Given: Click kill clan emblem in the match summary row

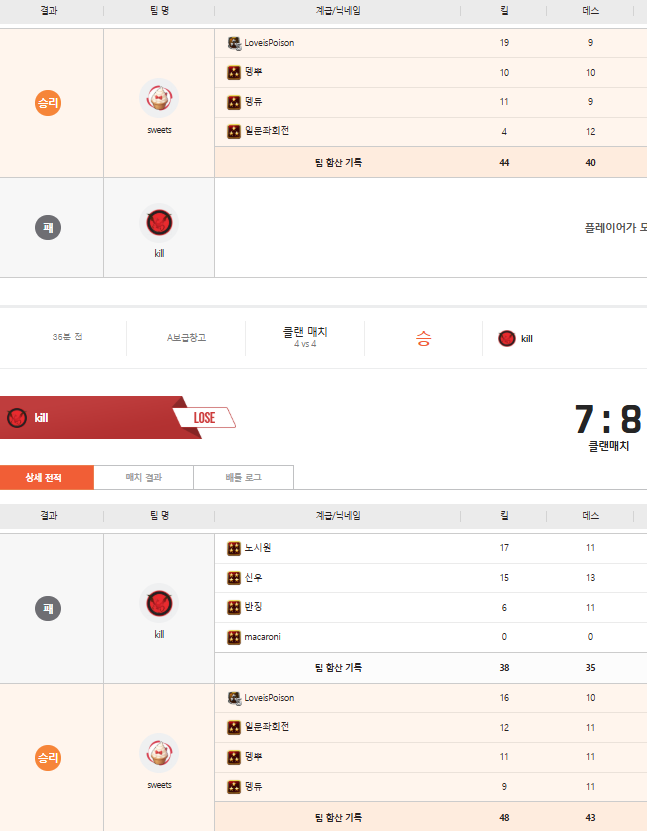Looking at the screenshot, I should [507, 338].
